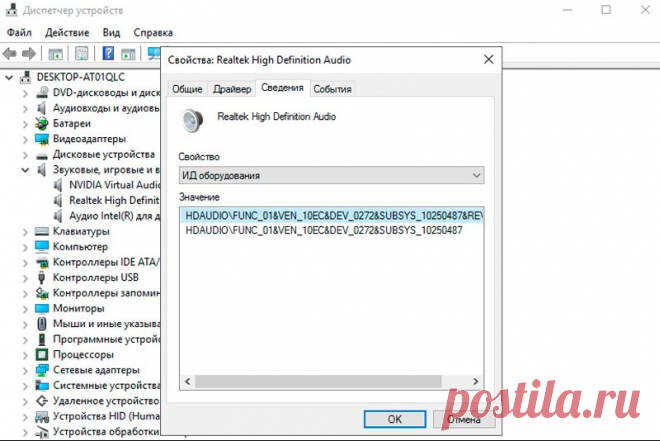Viewport: 660px width, 441px height.
Task: Select Realtek High Definition tree item
Action: [x=114, y=200]
